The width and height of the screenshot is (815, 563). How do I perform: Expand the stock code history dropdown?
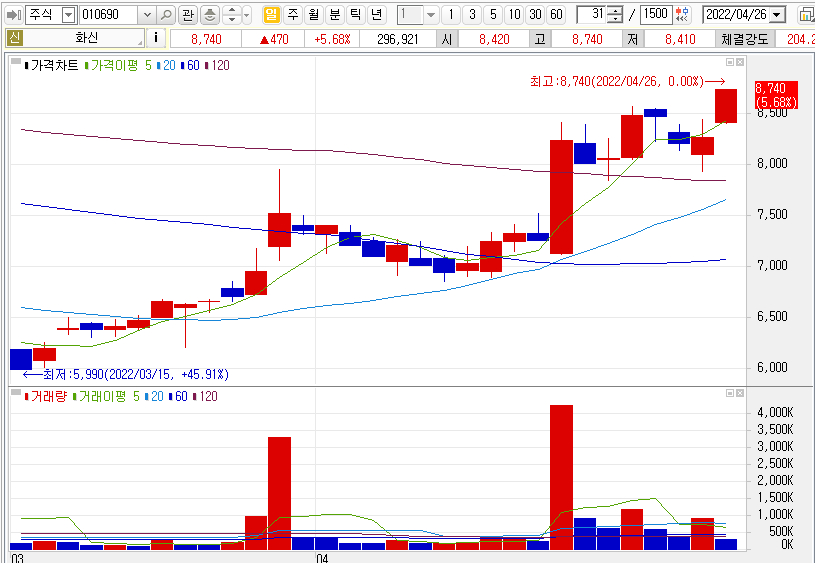[147, 15]
